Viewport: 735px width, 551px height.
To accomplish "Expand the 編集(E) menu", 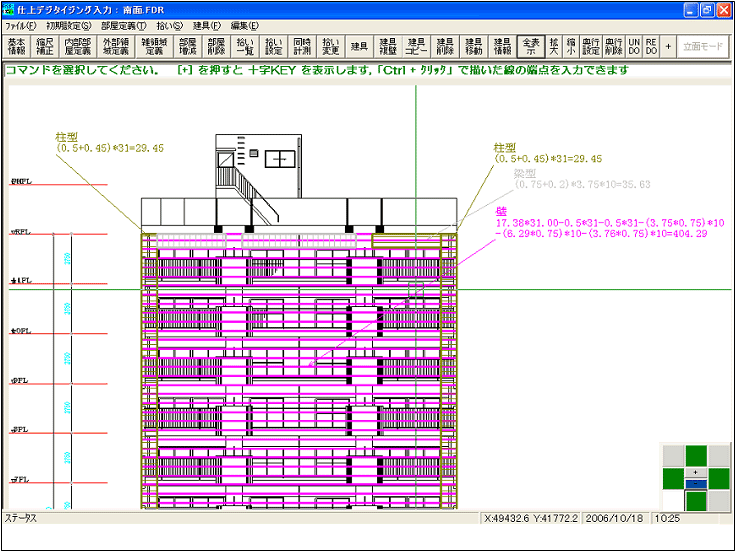I will point(245,25).
